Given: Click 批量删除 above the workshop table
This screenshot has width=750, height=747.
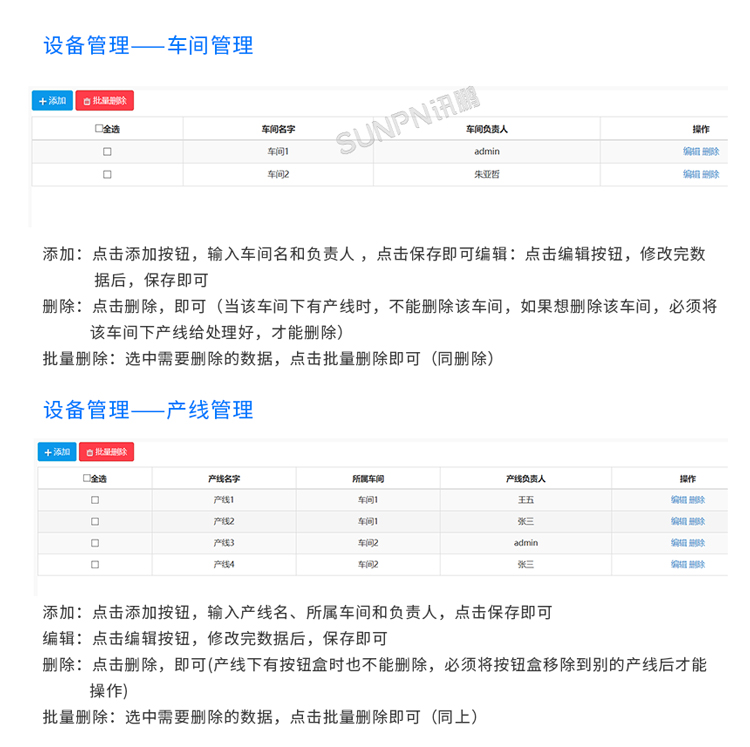Looking at the screenshot, I should (104, 101).
